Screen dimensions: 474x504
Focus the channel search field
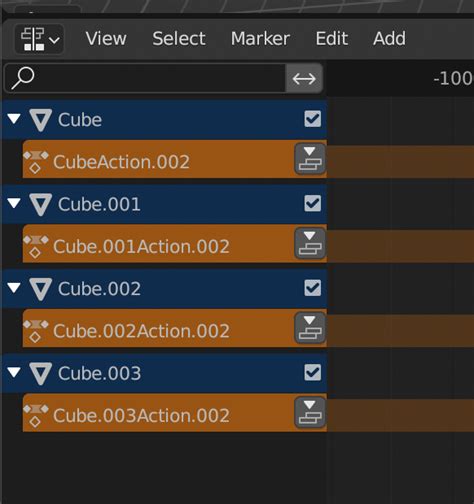pyautogui.click(x=145, y=78)
